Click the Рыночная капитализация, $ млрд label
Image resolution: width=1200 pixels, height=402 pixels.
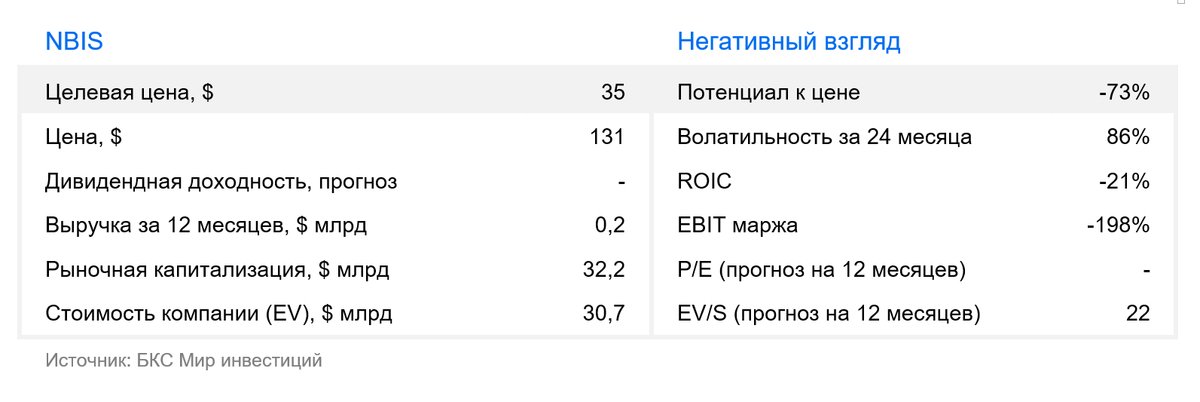(217, 270)
